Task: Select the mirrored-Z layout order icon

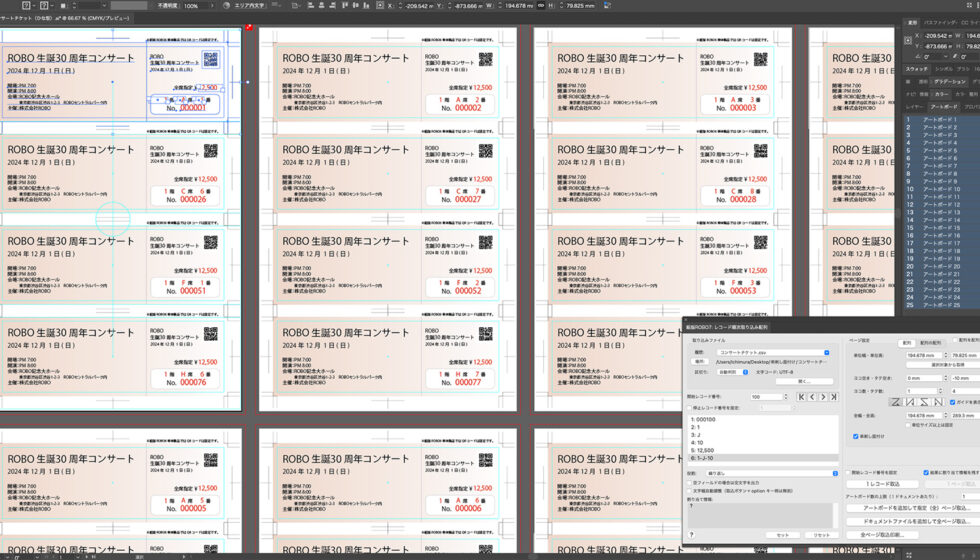Action: coord(924,402)
